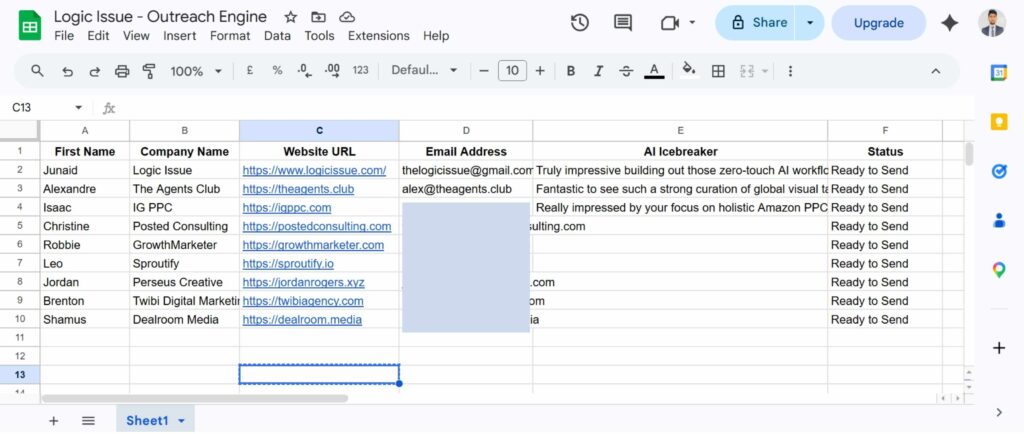Open the Meet call options arrow
The width and height of the screenshot is (1024, 434).
[692, 23]
